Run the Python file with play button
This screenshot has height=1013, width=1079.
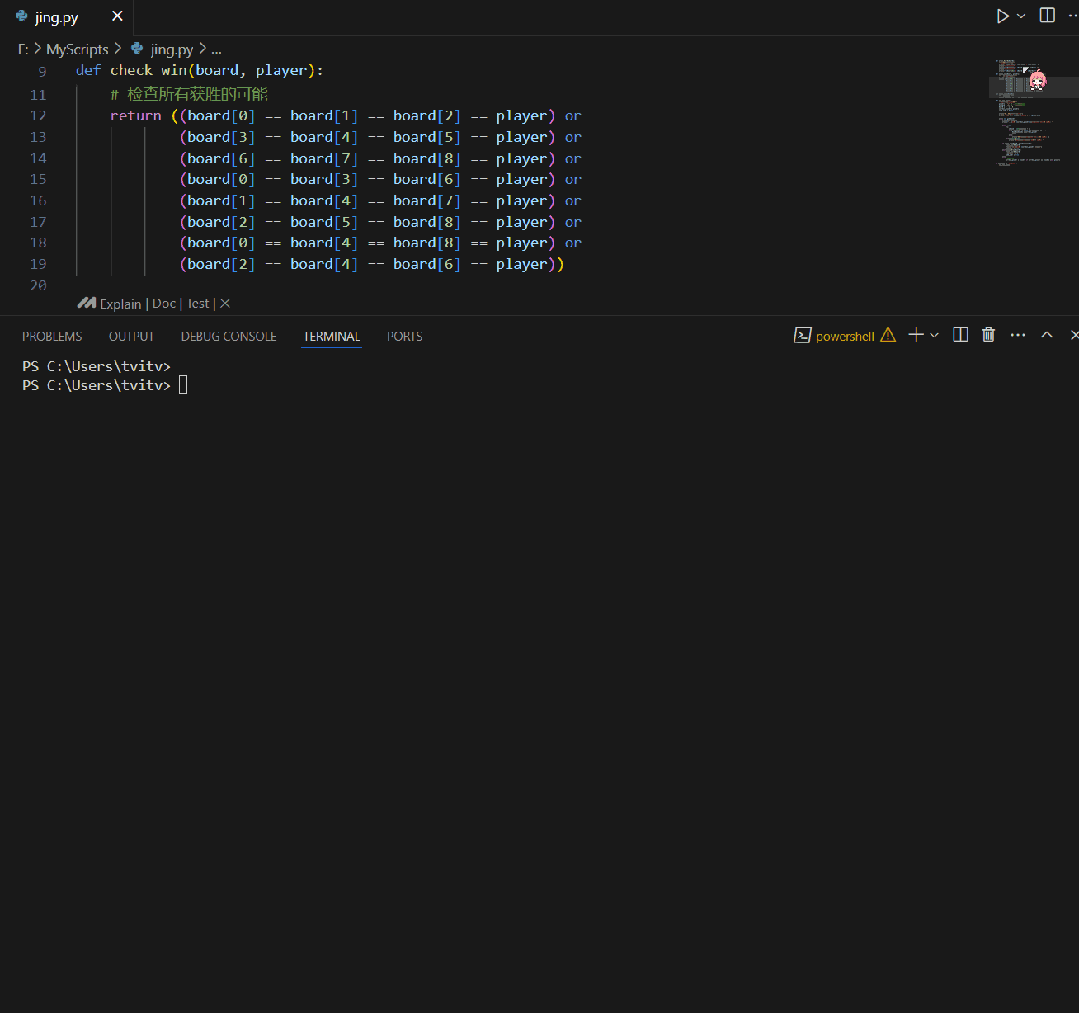[x=1002, y=16]
